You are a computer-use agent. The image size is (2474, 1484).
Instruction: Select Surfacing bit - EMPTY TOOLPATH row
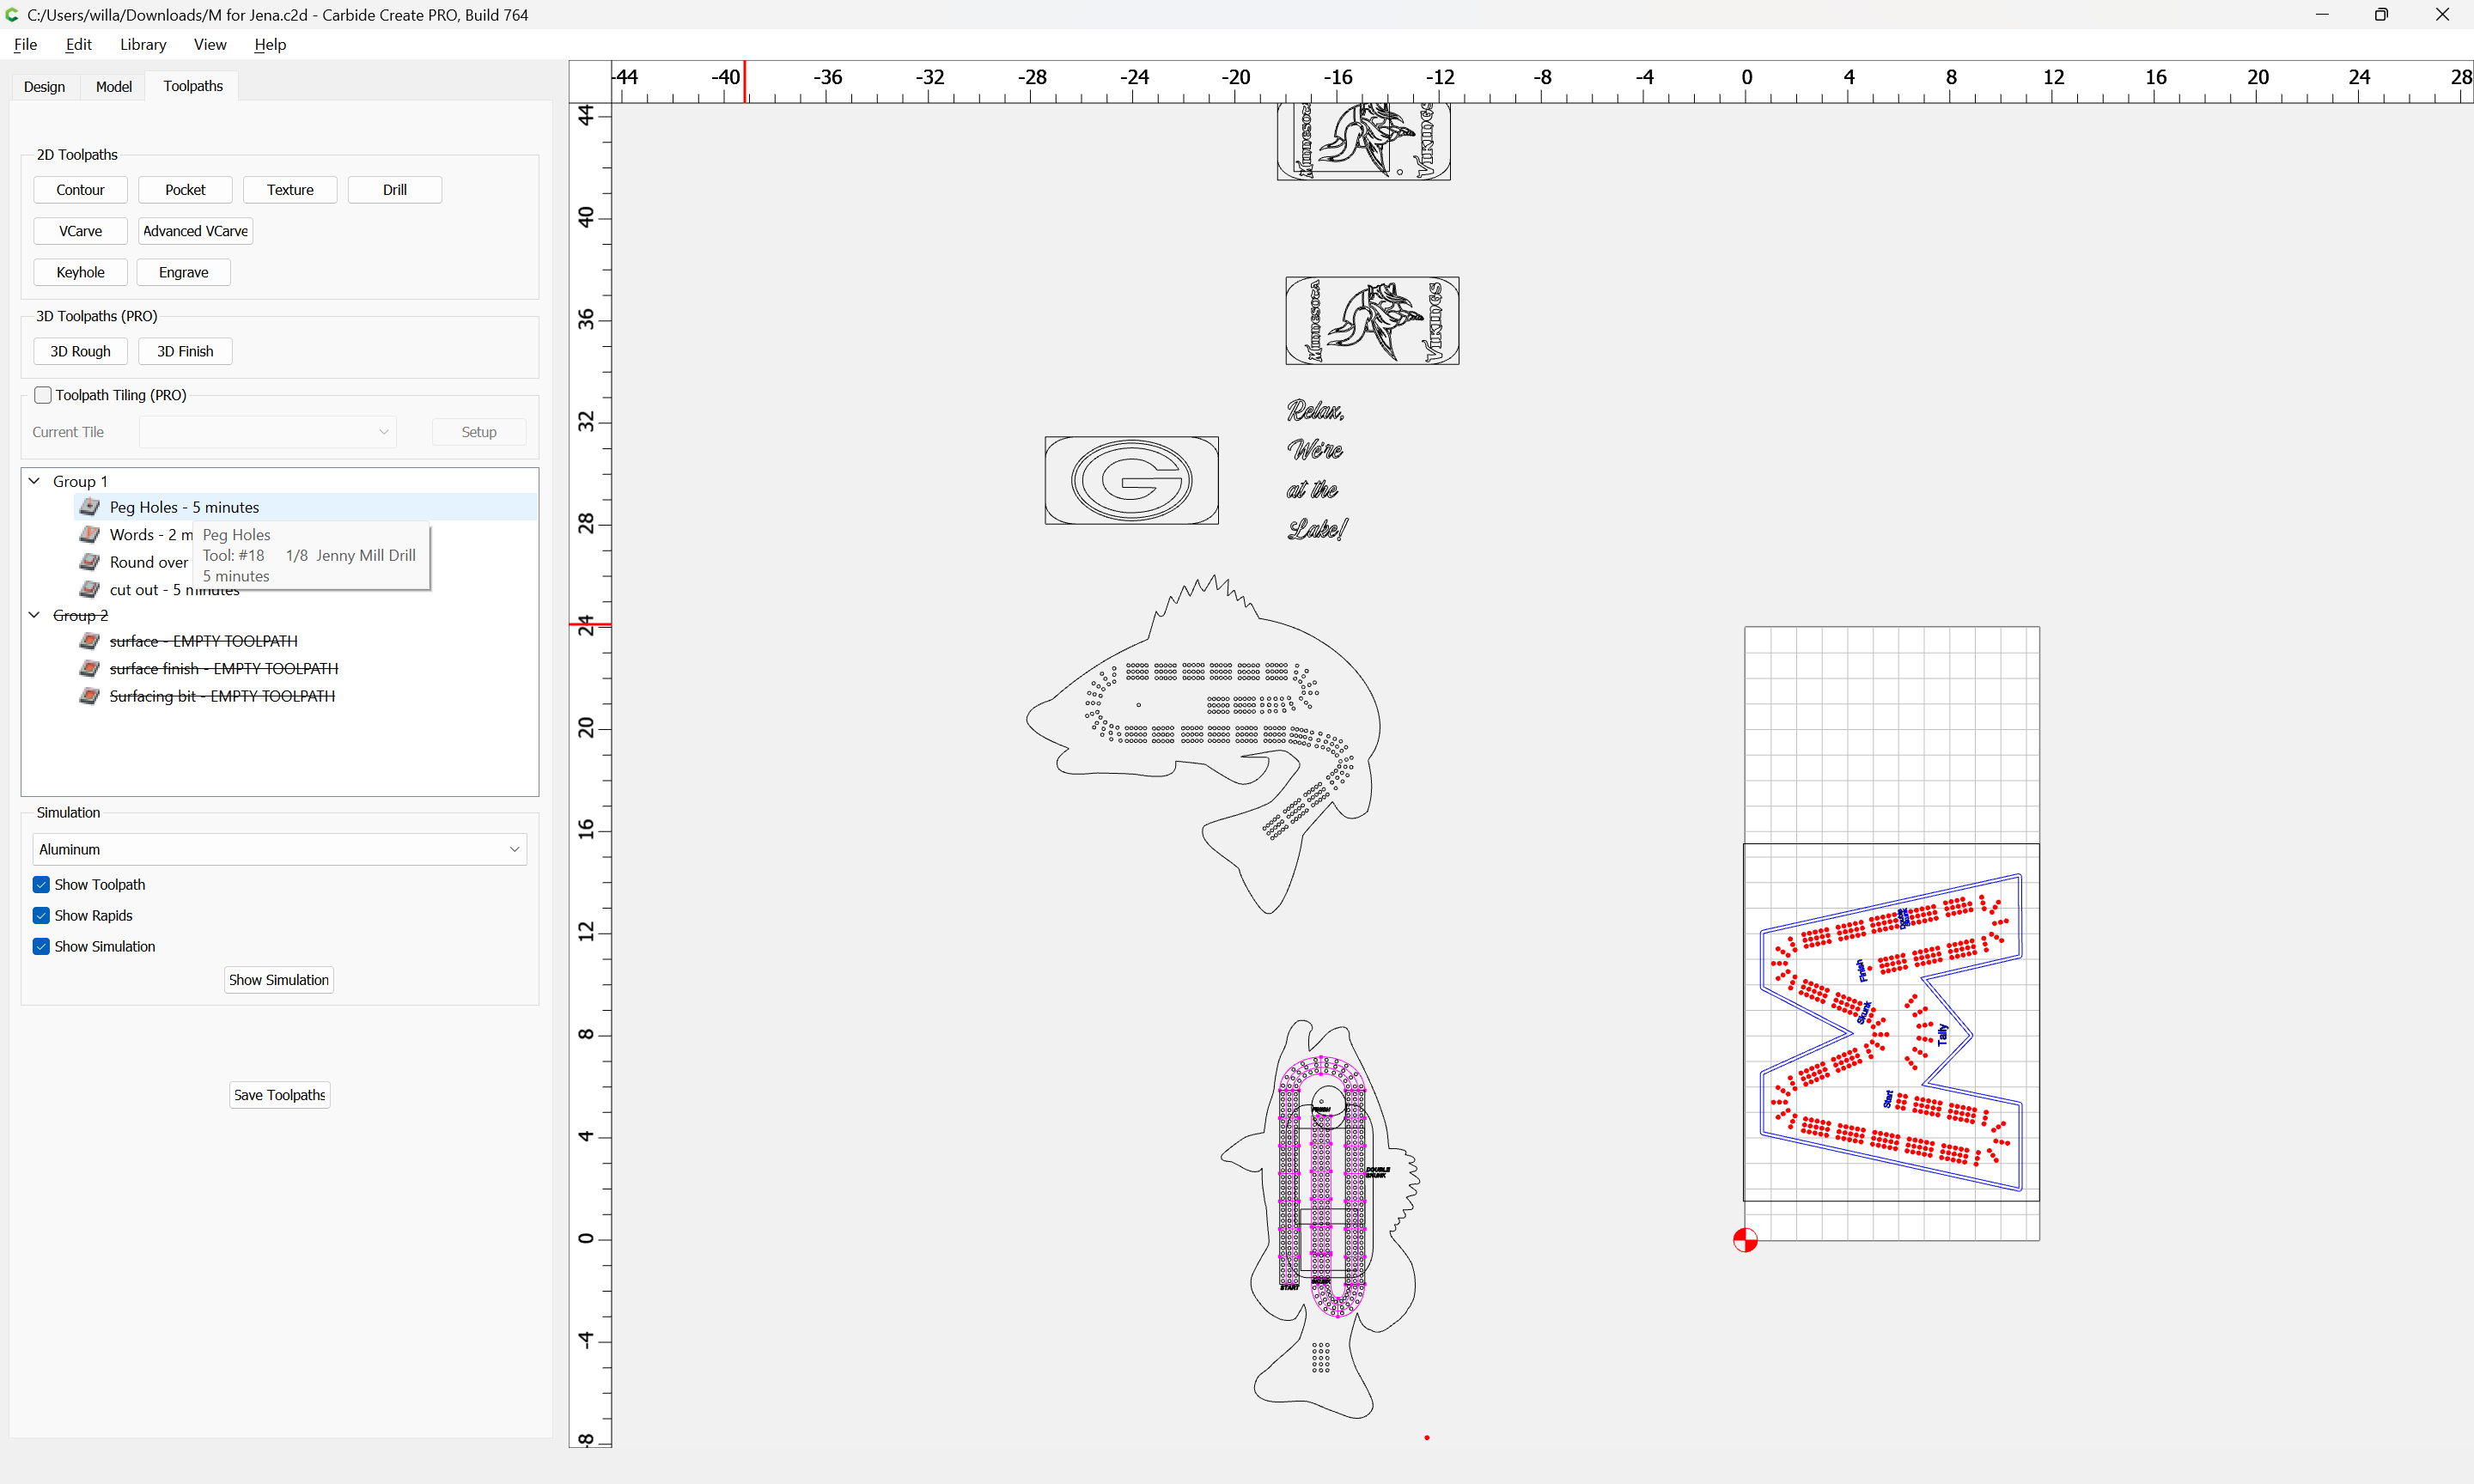point(305,696)
